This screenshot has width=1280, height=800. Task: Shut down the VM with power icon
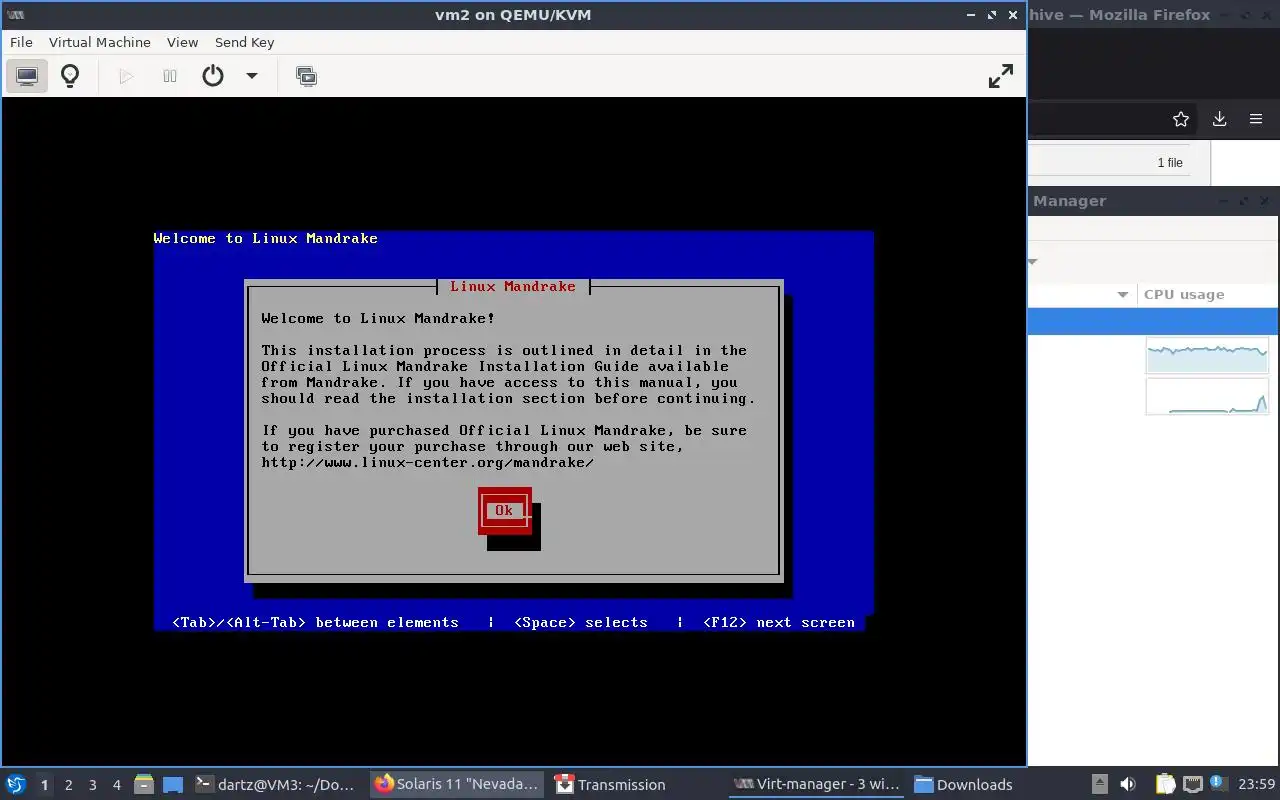[x=213, y=76]
